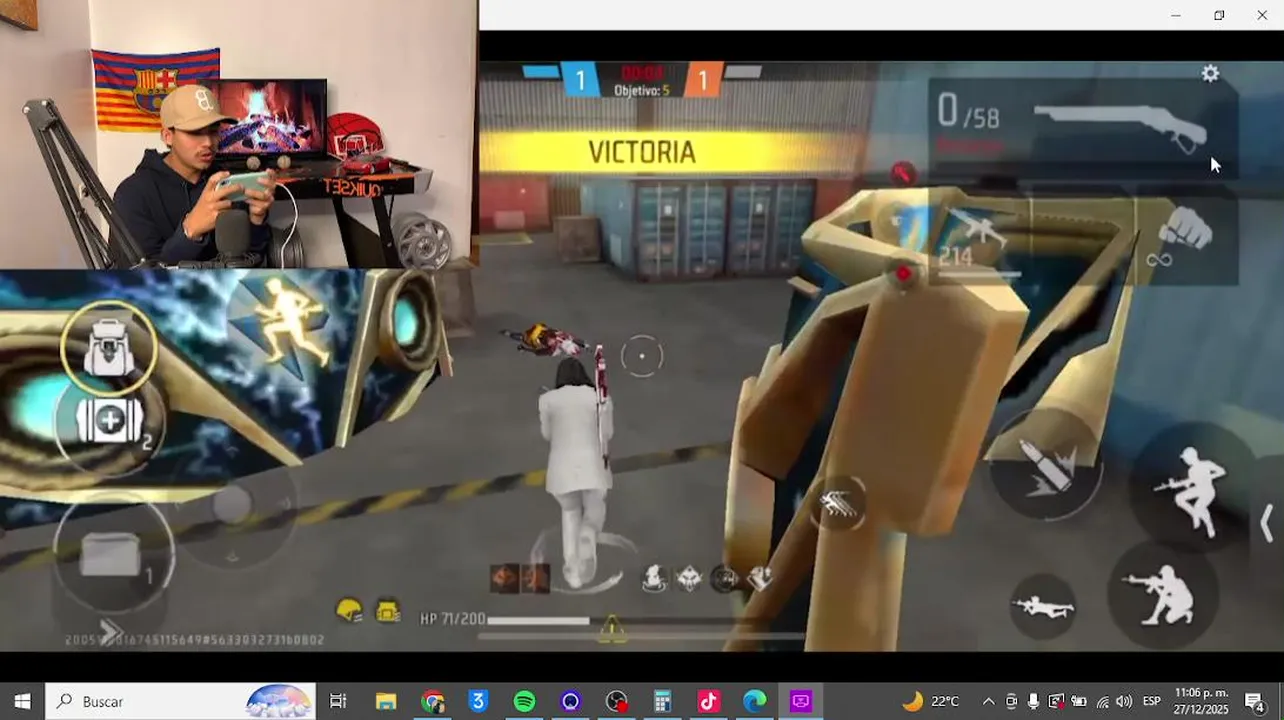Open the game settings gear

(x=1210, y=74)
